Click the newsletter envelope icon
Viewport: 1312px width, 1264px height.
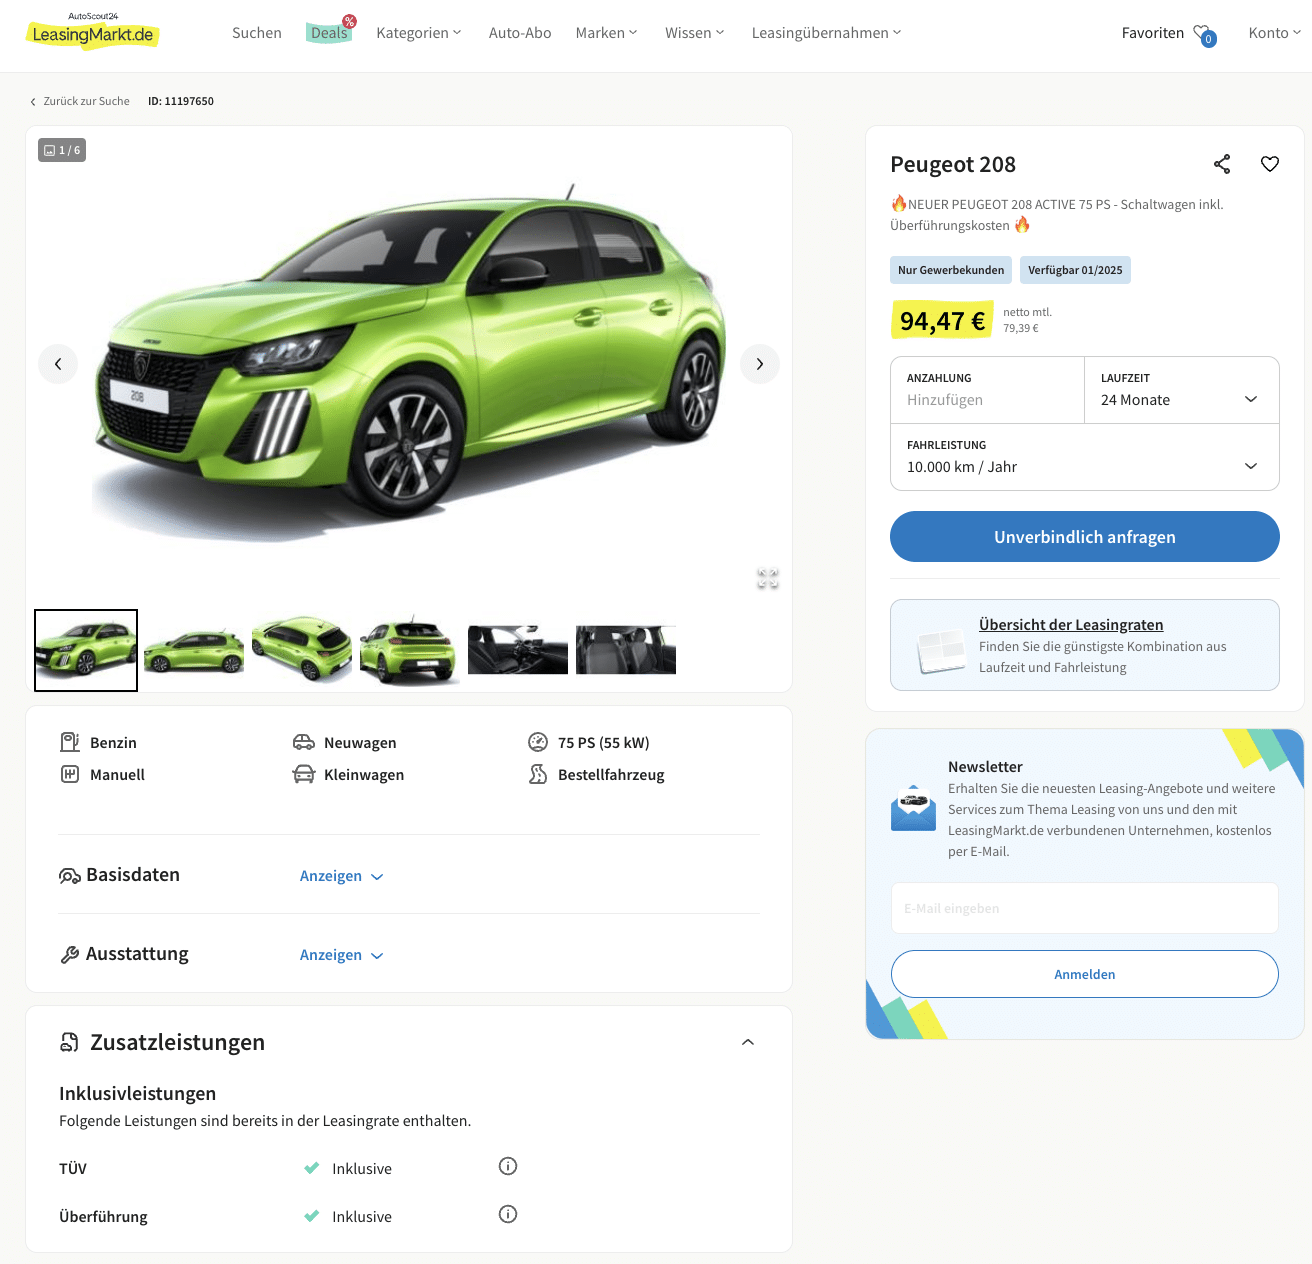[913, 808]
